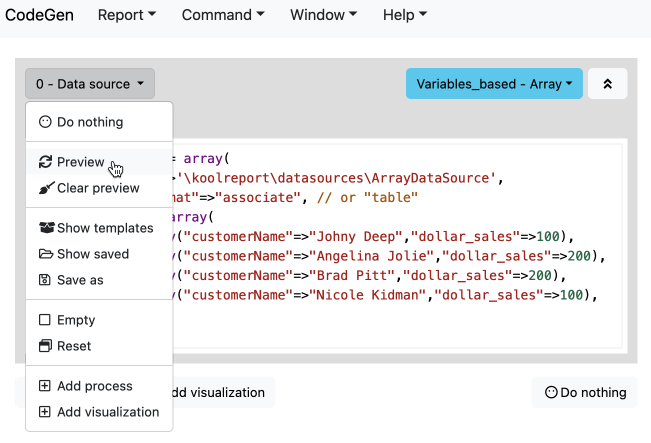Click the // or "table" comment in code
Image resolution: width=651 pixels, height=443 pixels.
[x=367, y=197]
